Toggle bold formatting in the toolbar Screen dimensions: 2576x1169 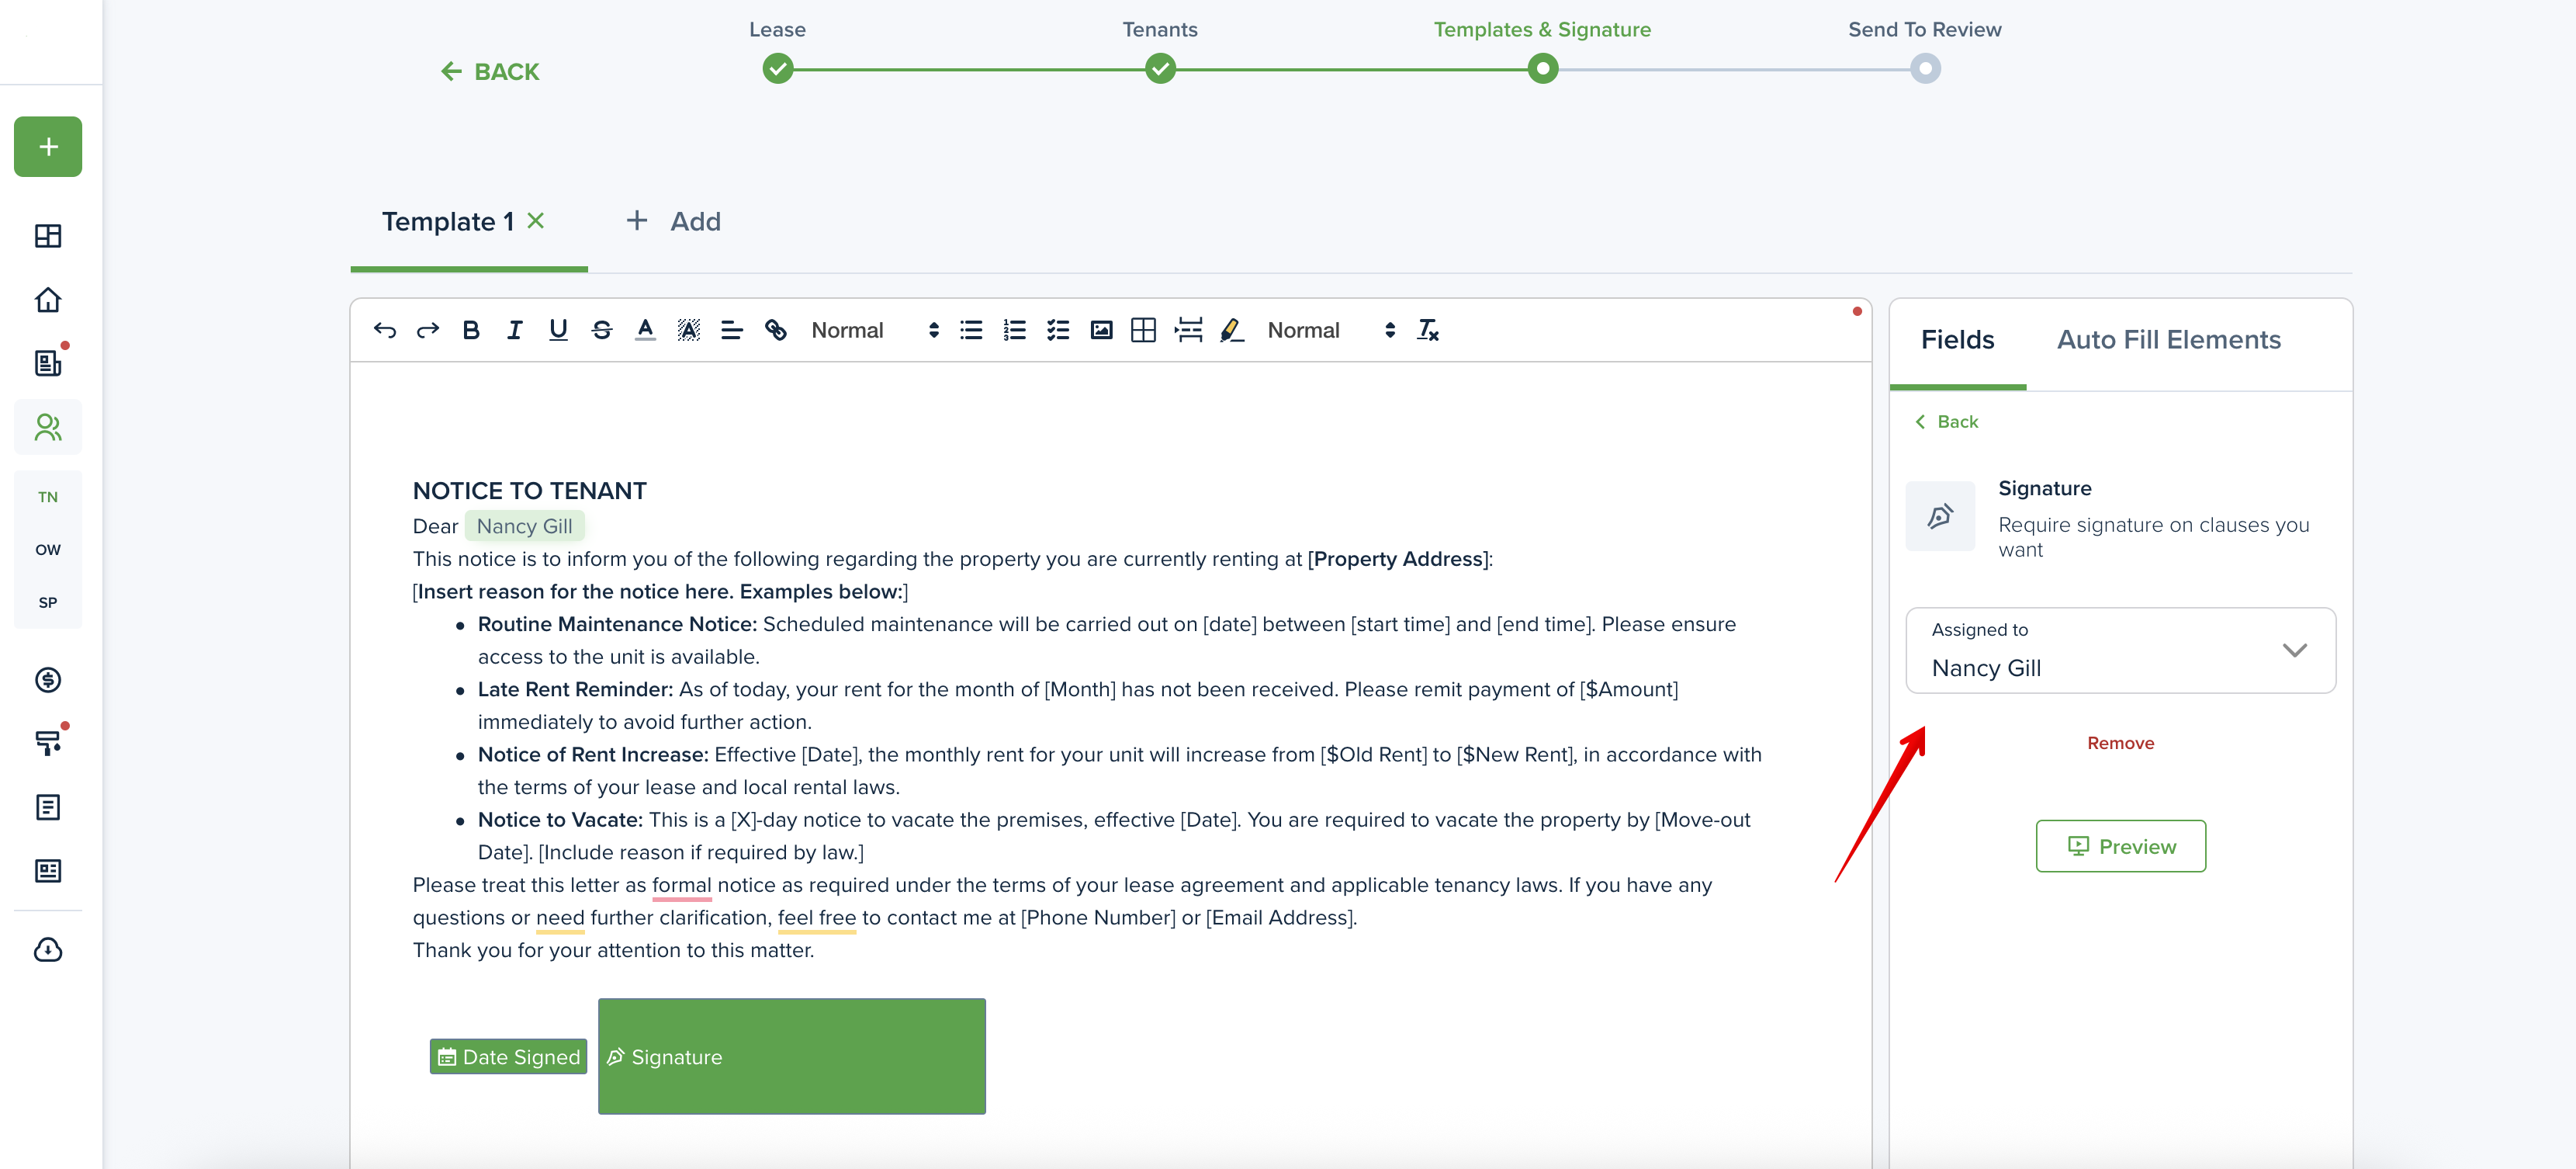tap(471, 330)
